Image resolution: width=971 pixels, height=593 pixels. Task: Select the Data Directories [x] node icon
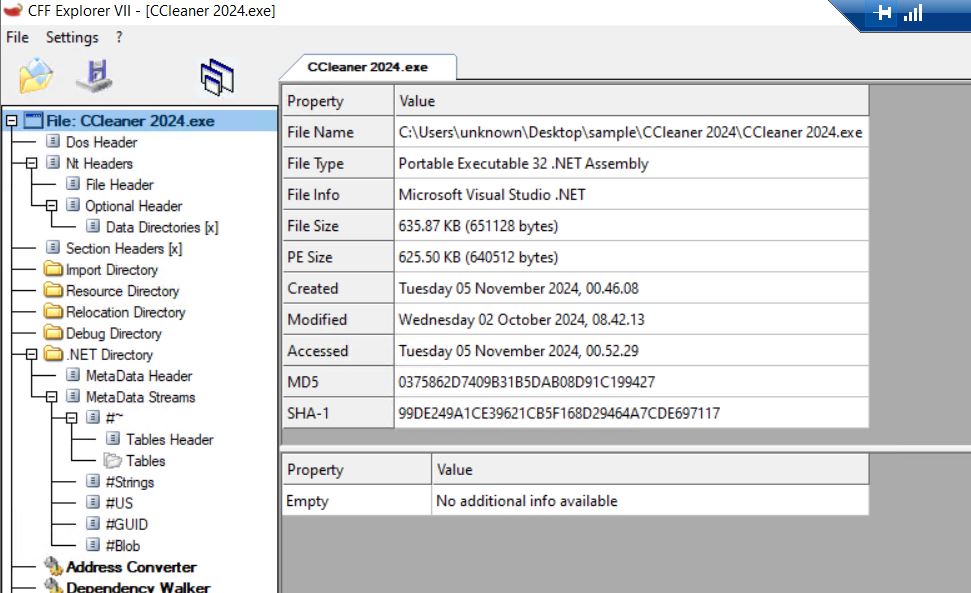(93, 227)
